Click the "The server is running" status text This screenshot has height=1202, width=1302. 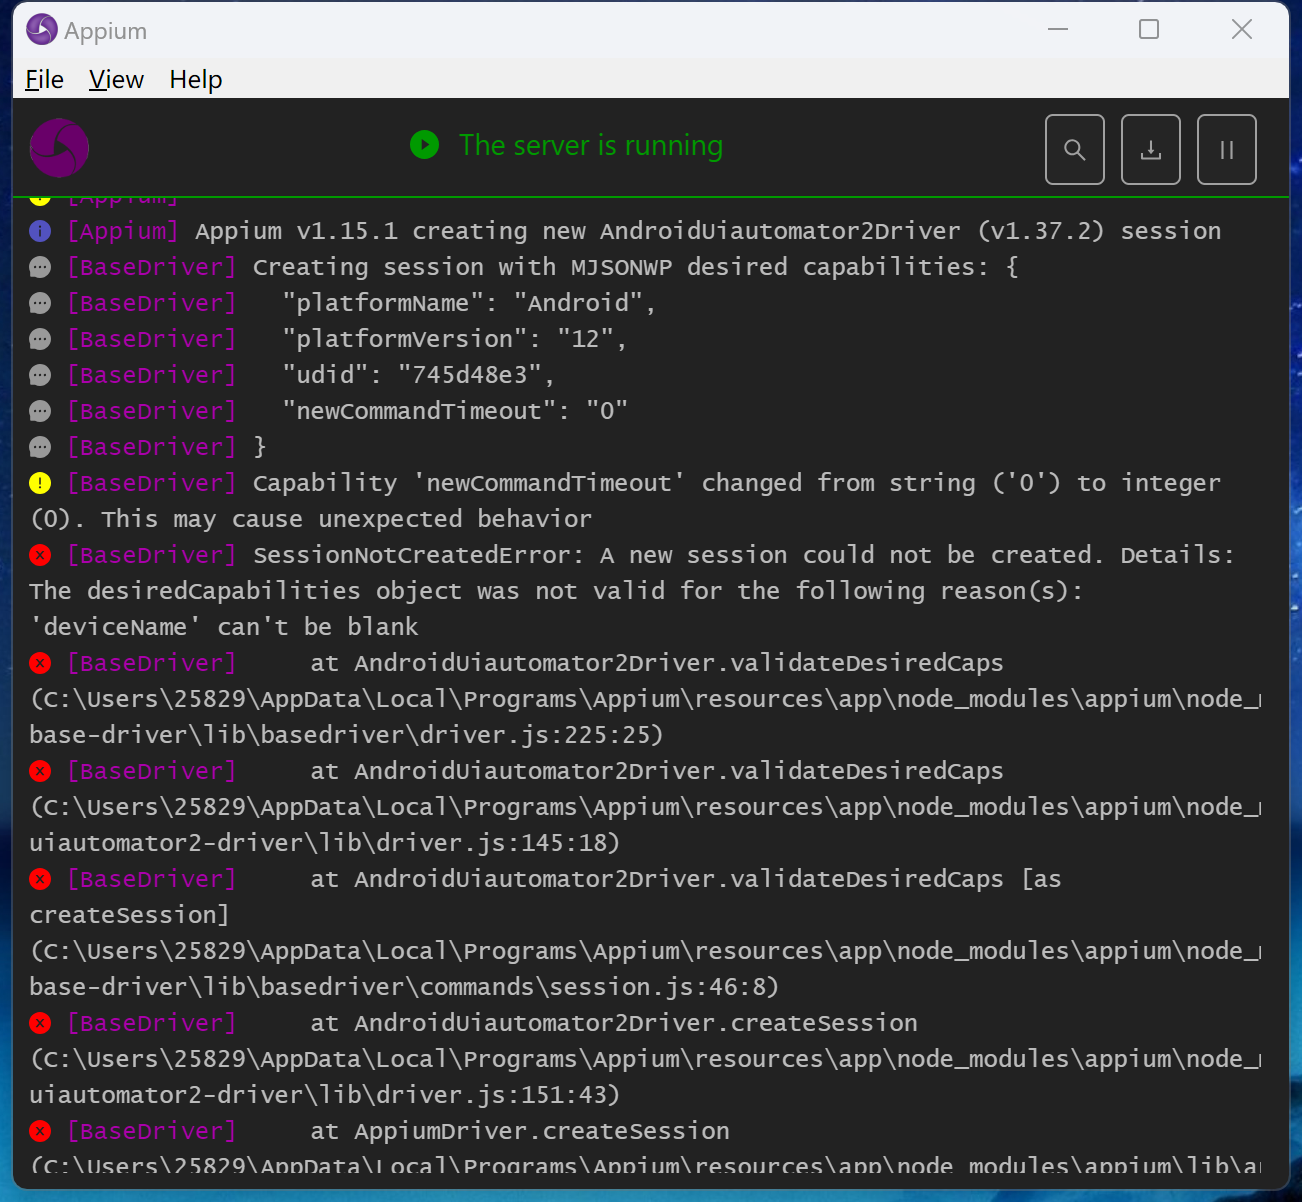click(590, 146)
